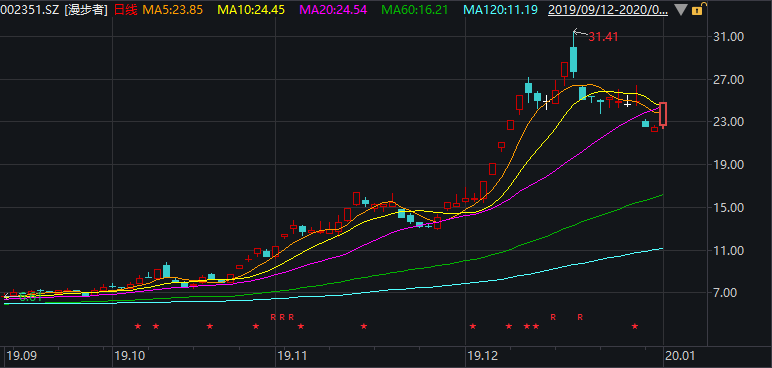Open the gray triangle dropdown beside date range
The height and width of the screenshot is (368, 772).
680,9
